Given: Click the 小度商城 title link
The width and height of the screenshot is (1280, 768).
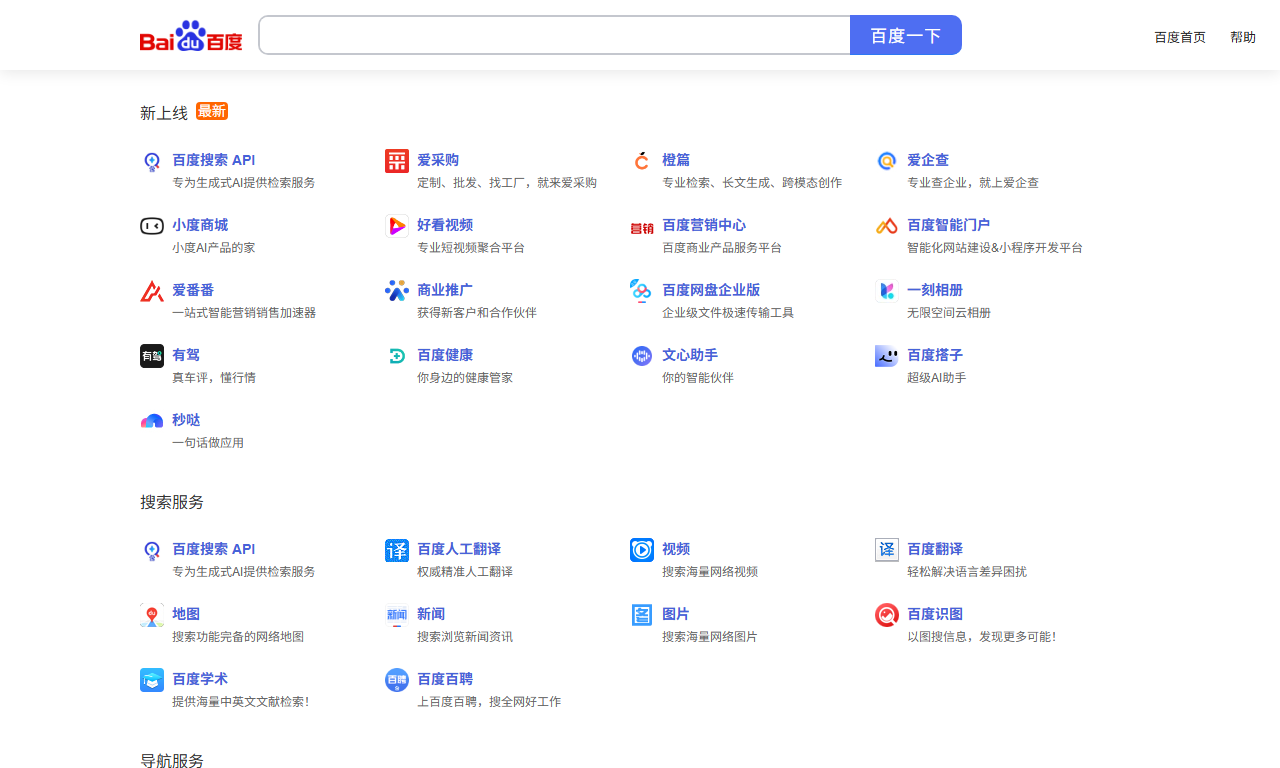Looking at the screenshot, I should 200,225.
